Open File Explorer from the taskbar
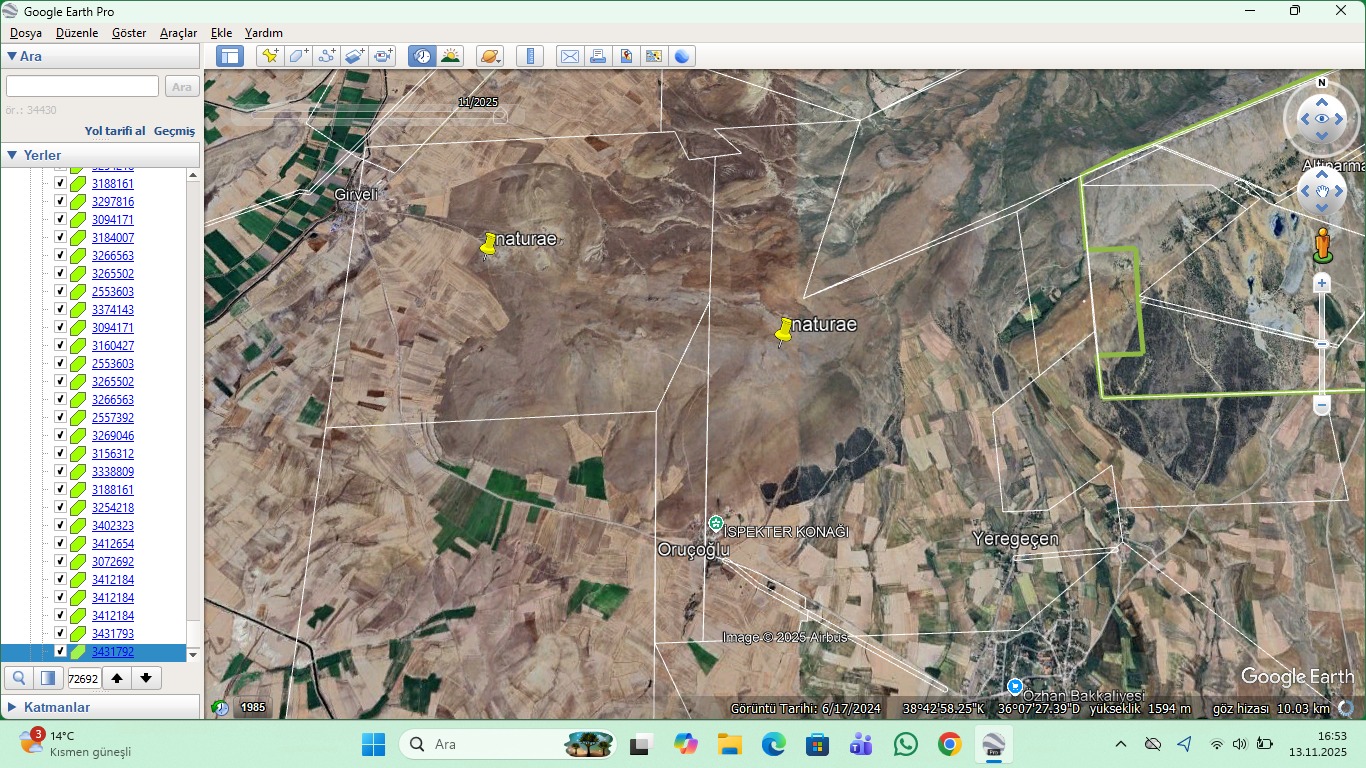This screenshot has height=768, width=1366. pos(729,744)
